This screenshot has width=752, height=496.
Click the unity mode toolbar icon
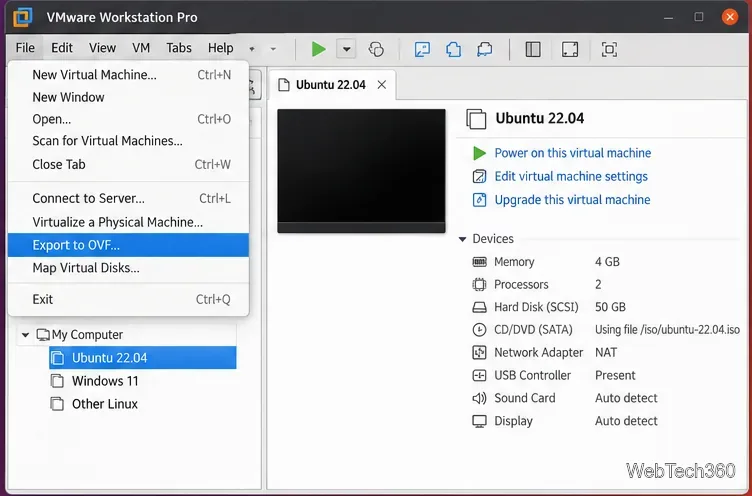[609, 49]
